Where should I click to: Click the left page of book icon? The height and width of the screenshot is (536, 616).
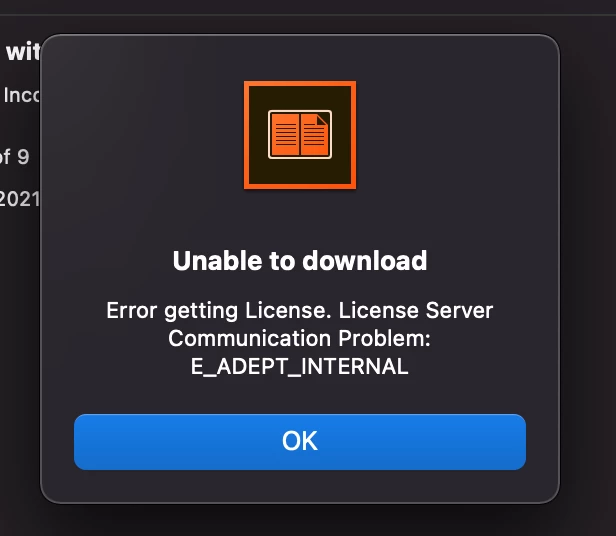[284, 135]
